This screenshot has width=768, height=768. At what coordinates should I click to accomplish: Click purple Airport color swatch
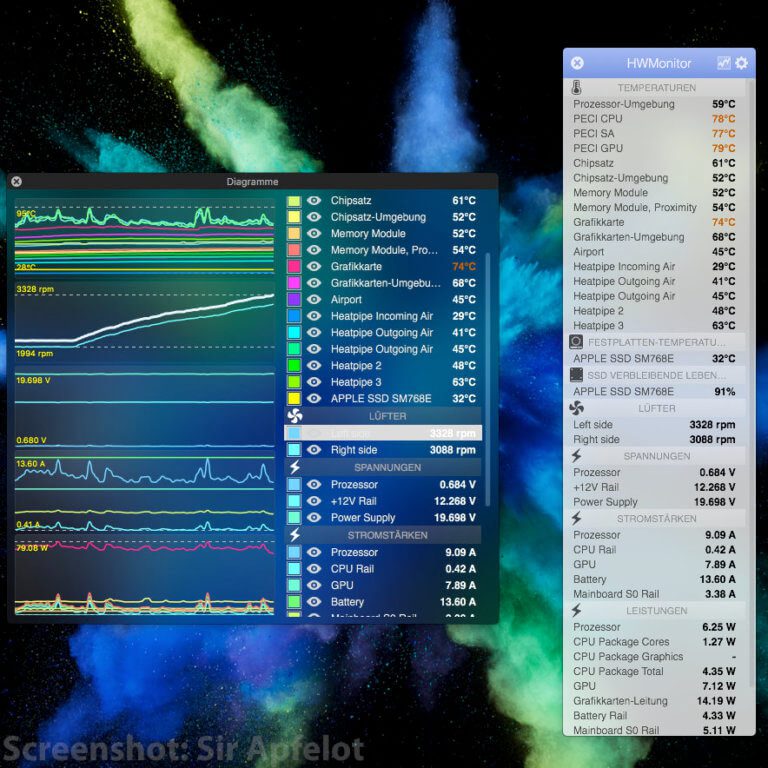coord(294,299)
